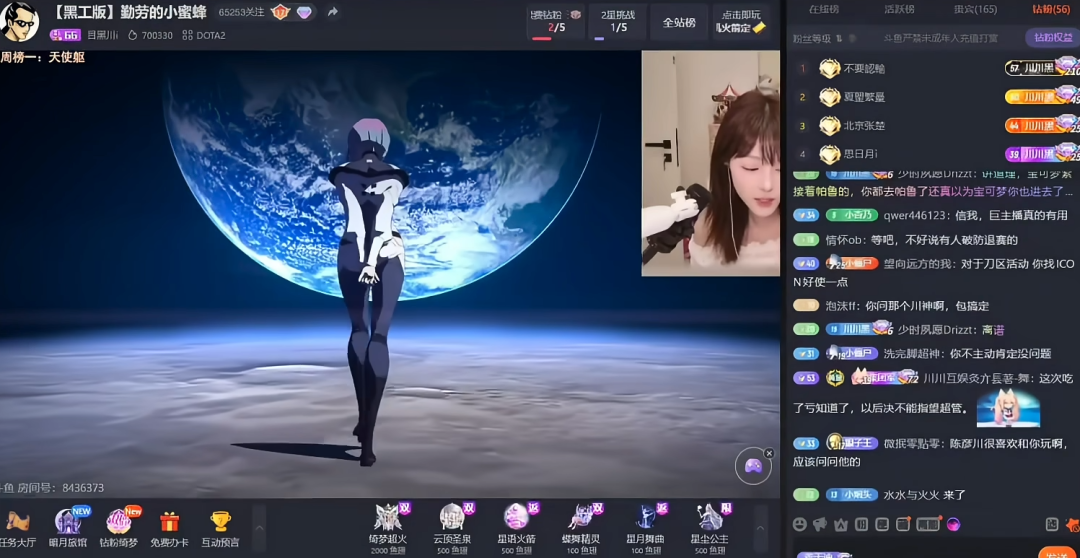Screen dimensions: 1080x558
Task: Open the floating gamepad widget on the video
Action: (753, 466)
